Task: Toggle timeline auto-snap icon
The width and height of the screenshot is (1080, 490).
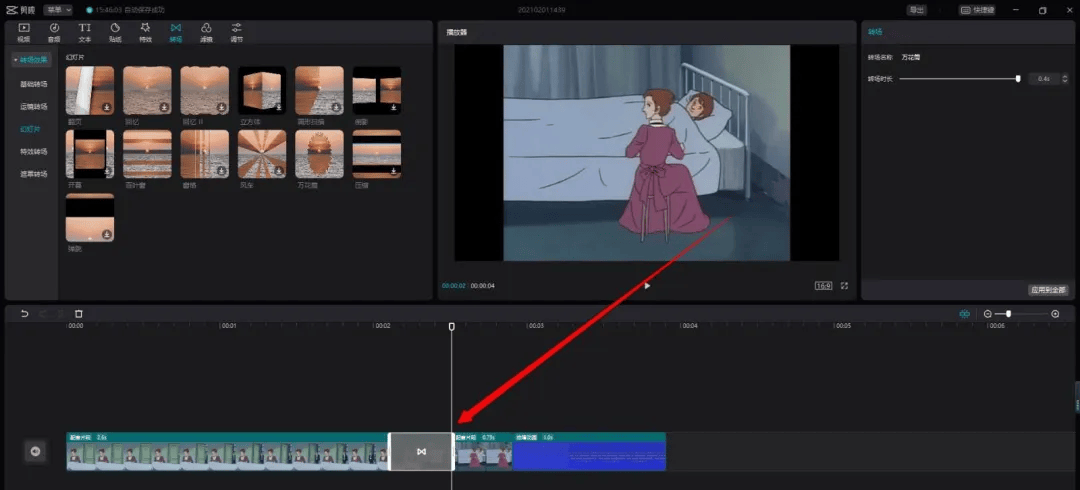Action: 965,314
